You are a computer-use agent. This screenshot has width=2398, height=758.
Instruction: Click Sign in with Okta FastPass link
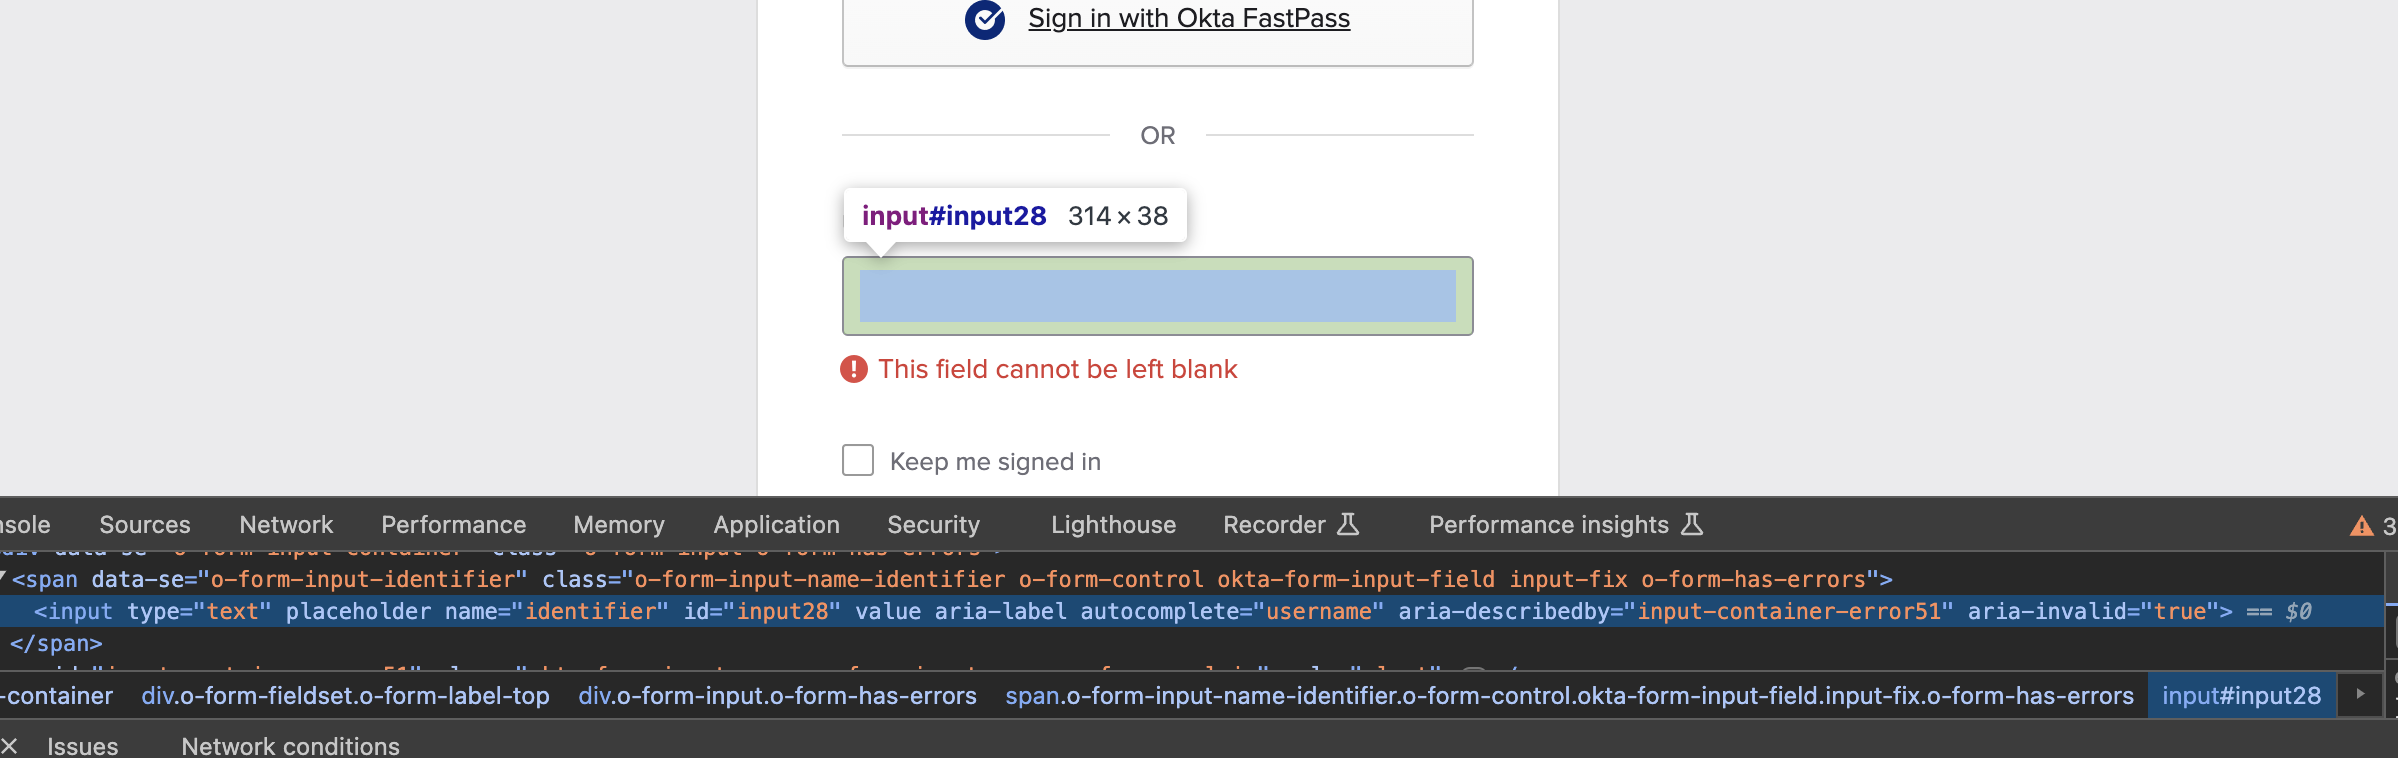click(1189, 18)
